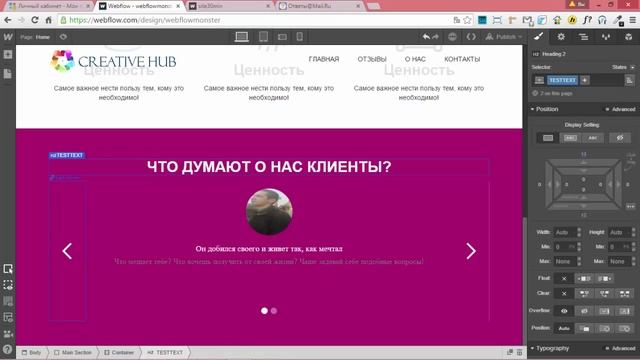Undo the last change

pos(426,37)
